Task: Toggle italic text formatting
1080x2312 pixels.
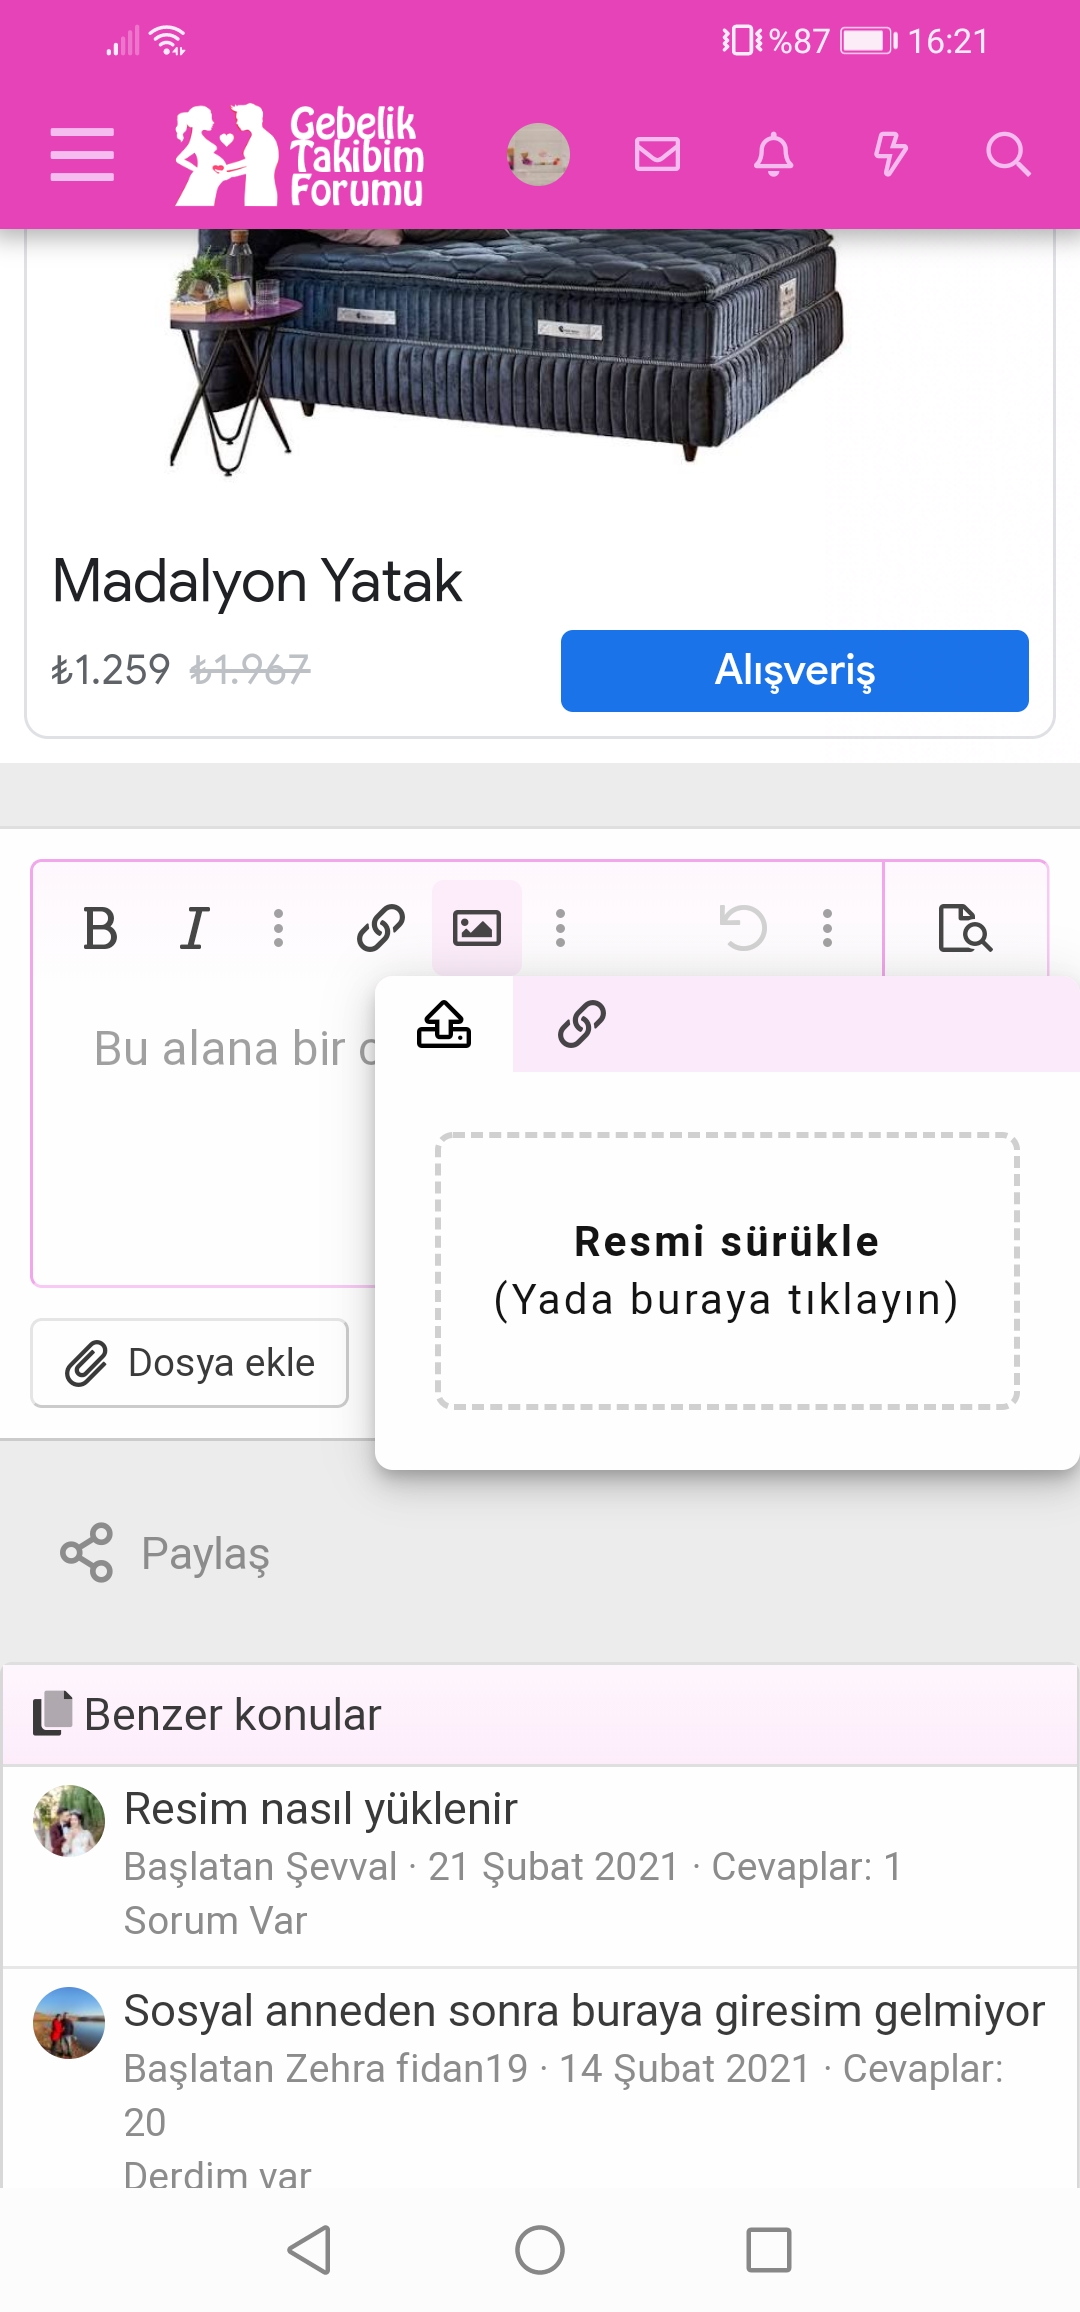Action: pos(196,928)
